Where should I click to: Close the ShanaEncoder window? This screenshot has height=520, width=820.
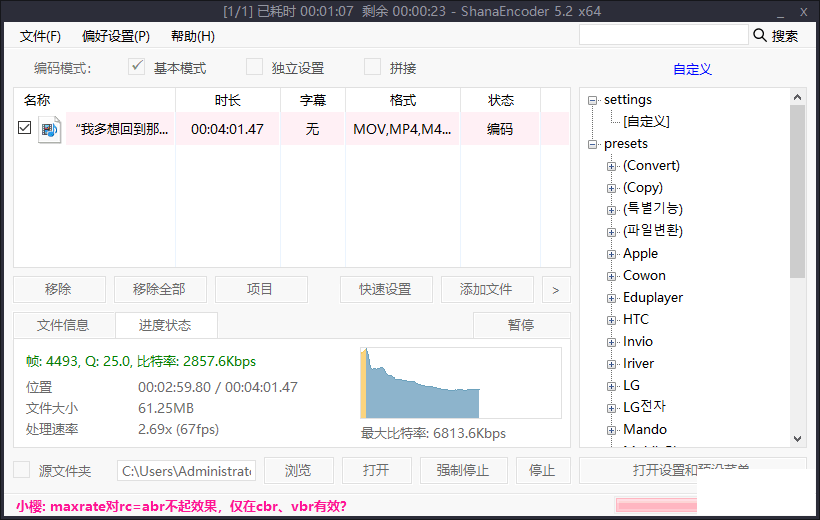pos(804,12)
